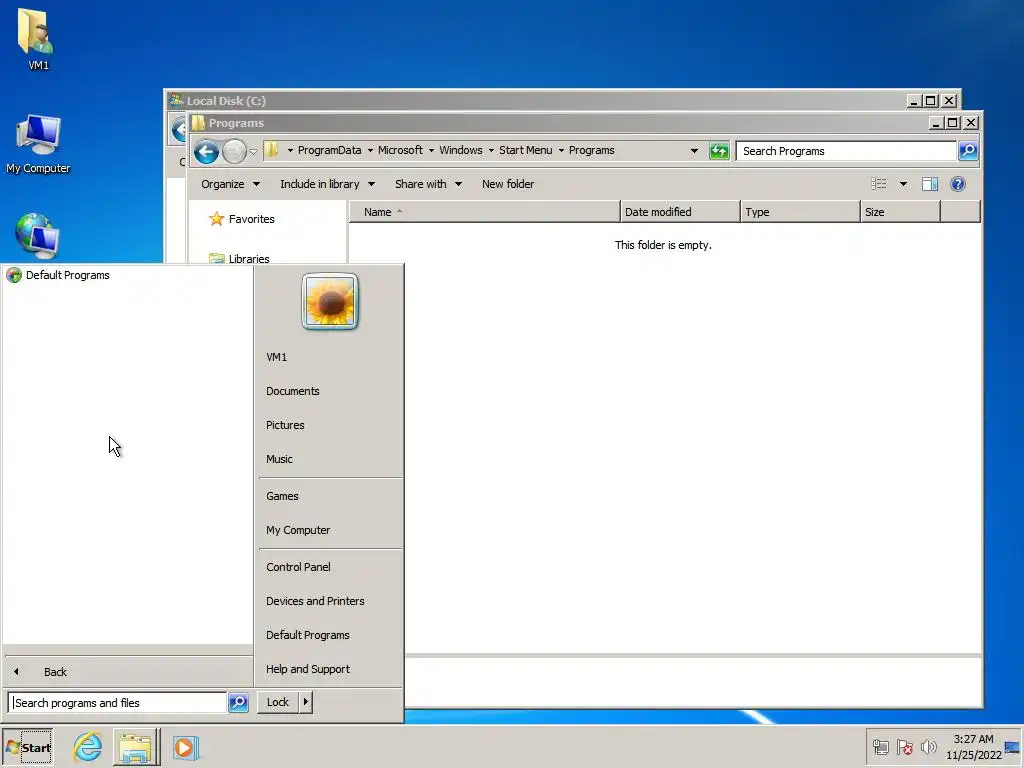This screenshot has width=1024, height=768.
Task: Sort by Name column header
Action: (x=484, y=212)
